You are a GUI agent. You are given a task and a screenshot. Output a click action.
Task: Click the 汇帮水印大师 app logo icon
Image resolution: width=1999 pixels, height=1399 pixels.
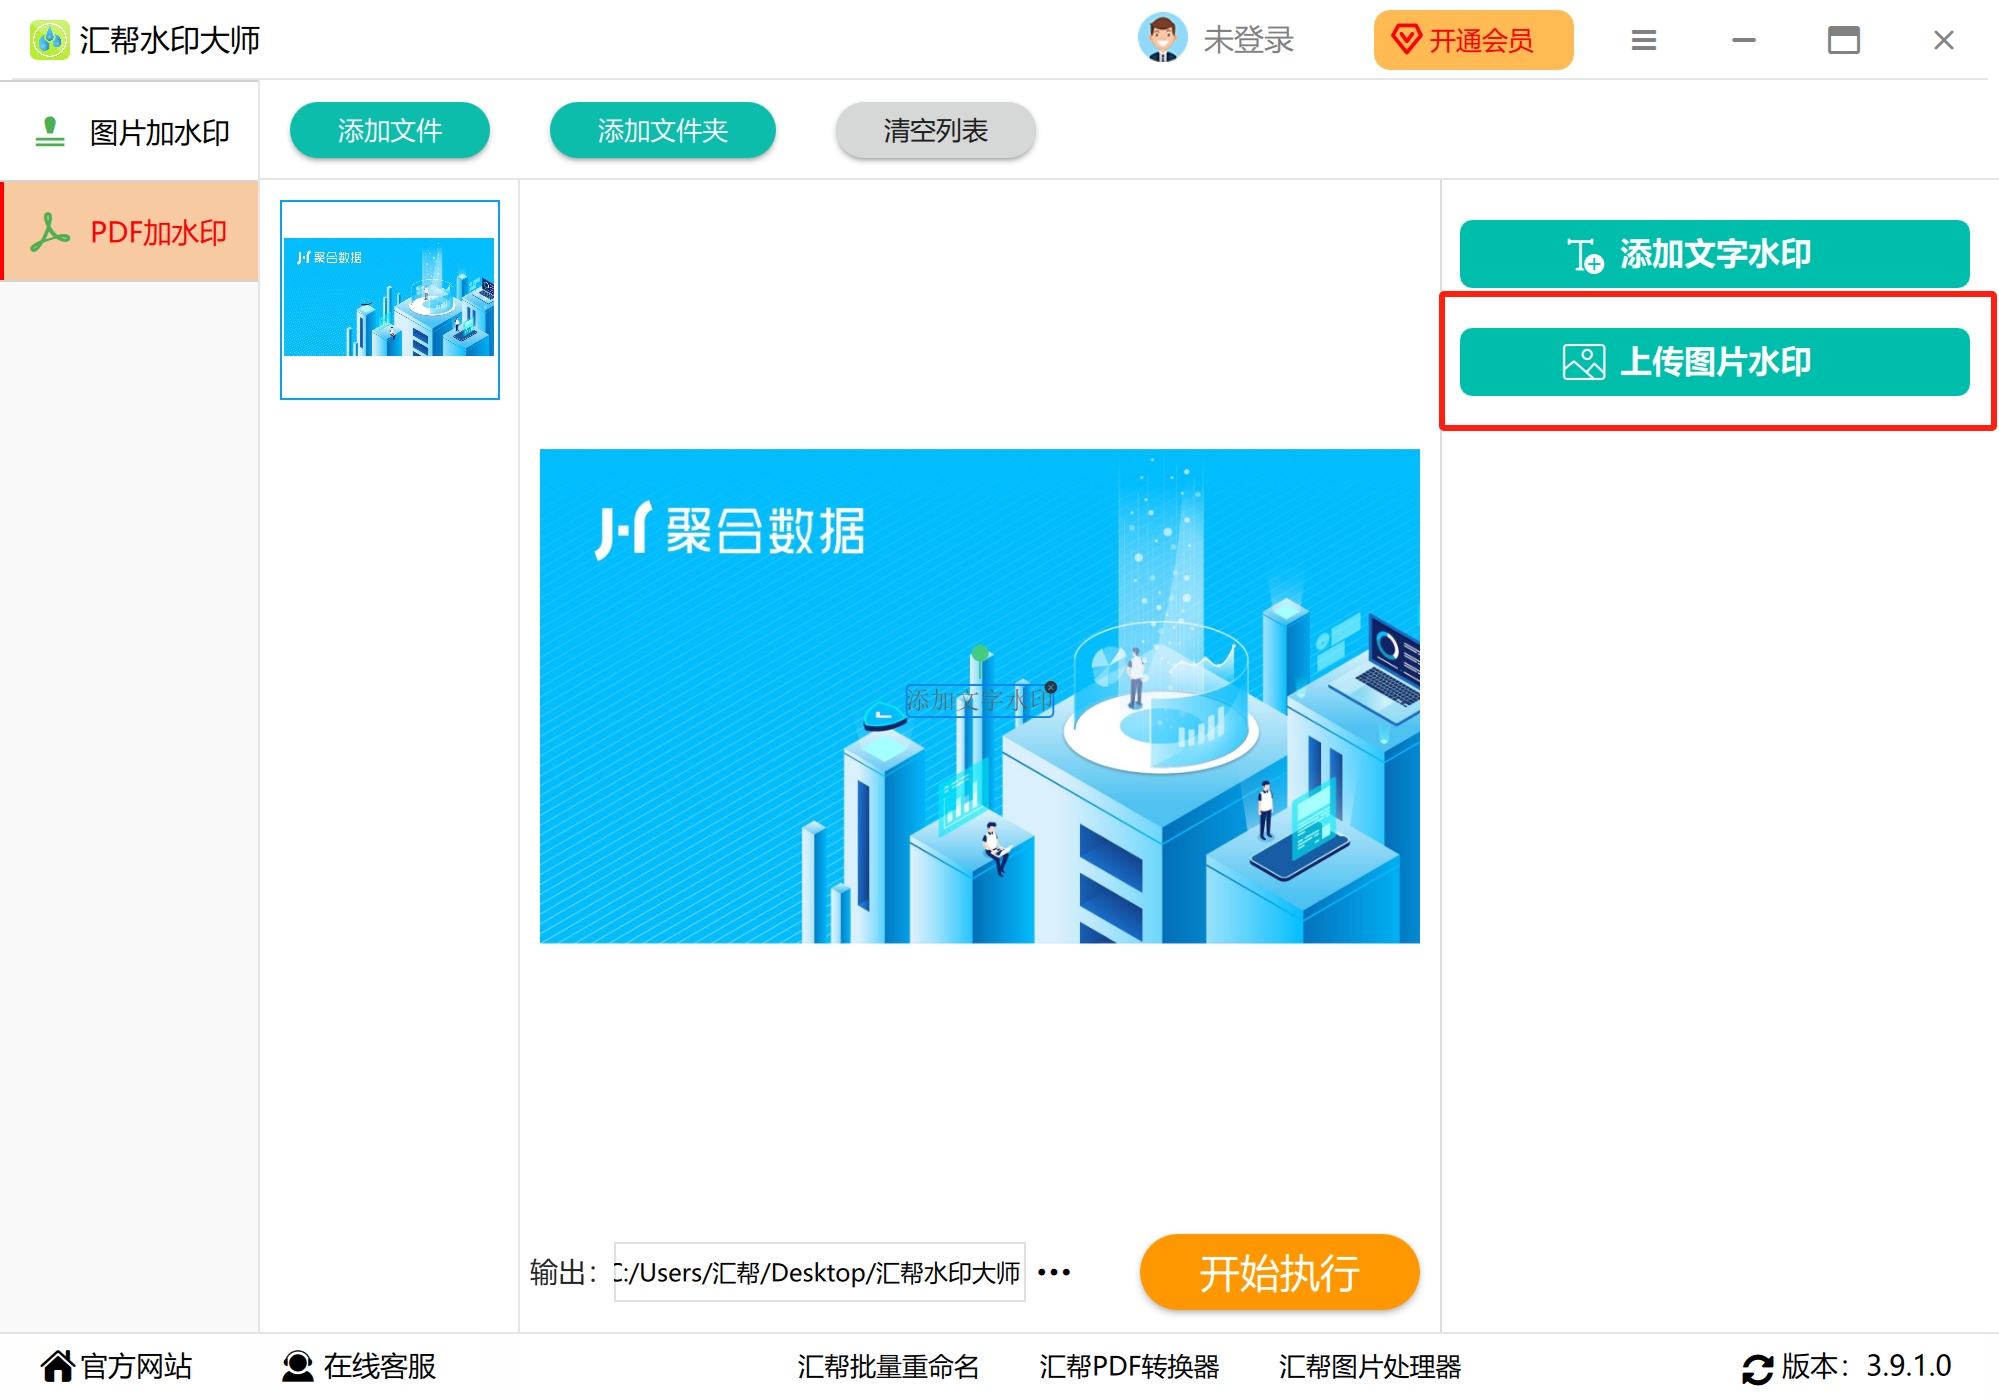coord(49,40)
